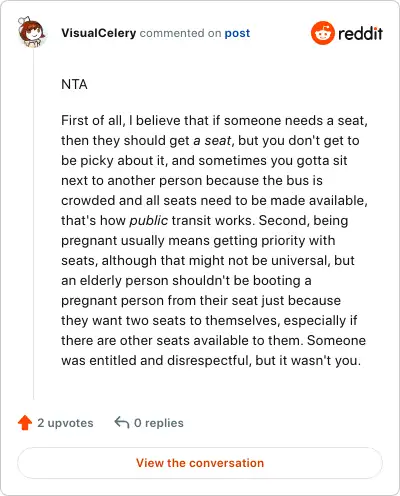Click the reply arrow icon
This screenshot has height=496, width=400.
click(x=122, y=422)
